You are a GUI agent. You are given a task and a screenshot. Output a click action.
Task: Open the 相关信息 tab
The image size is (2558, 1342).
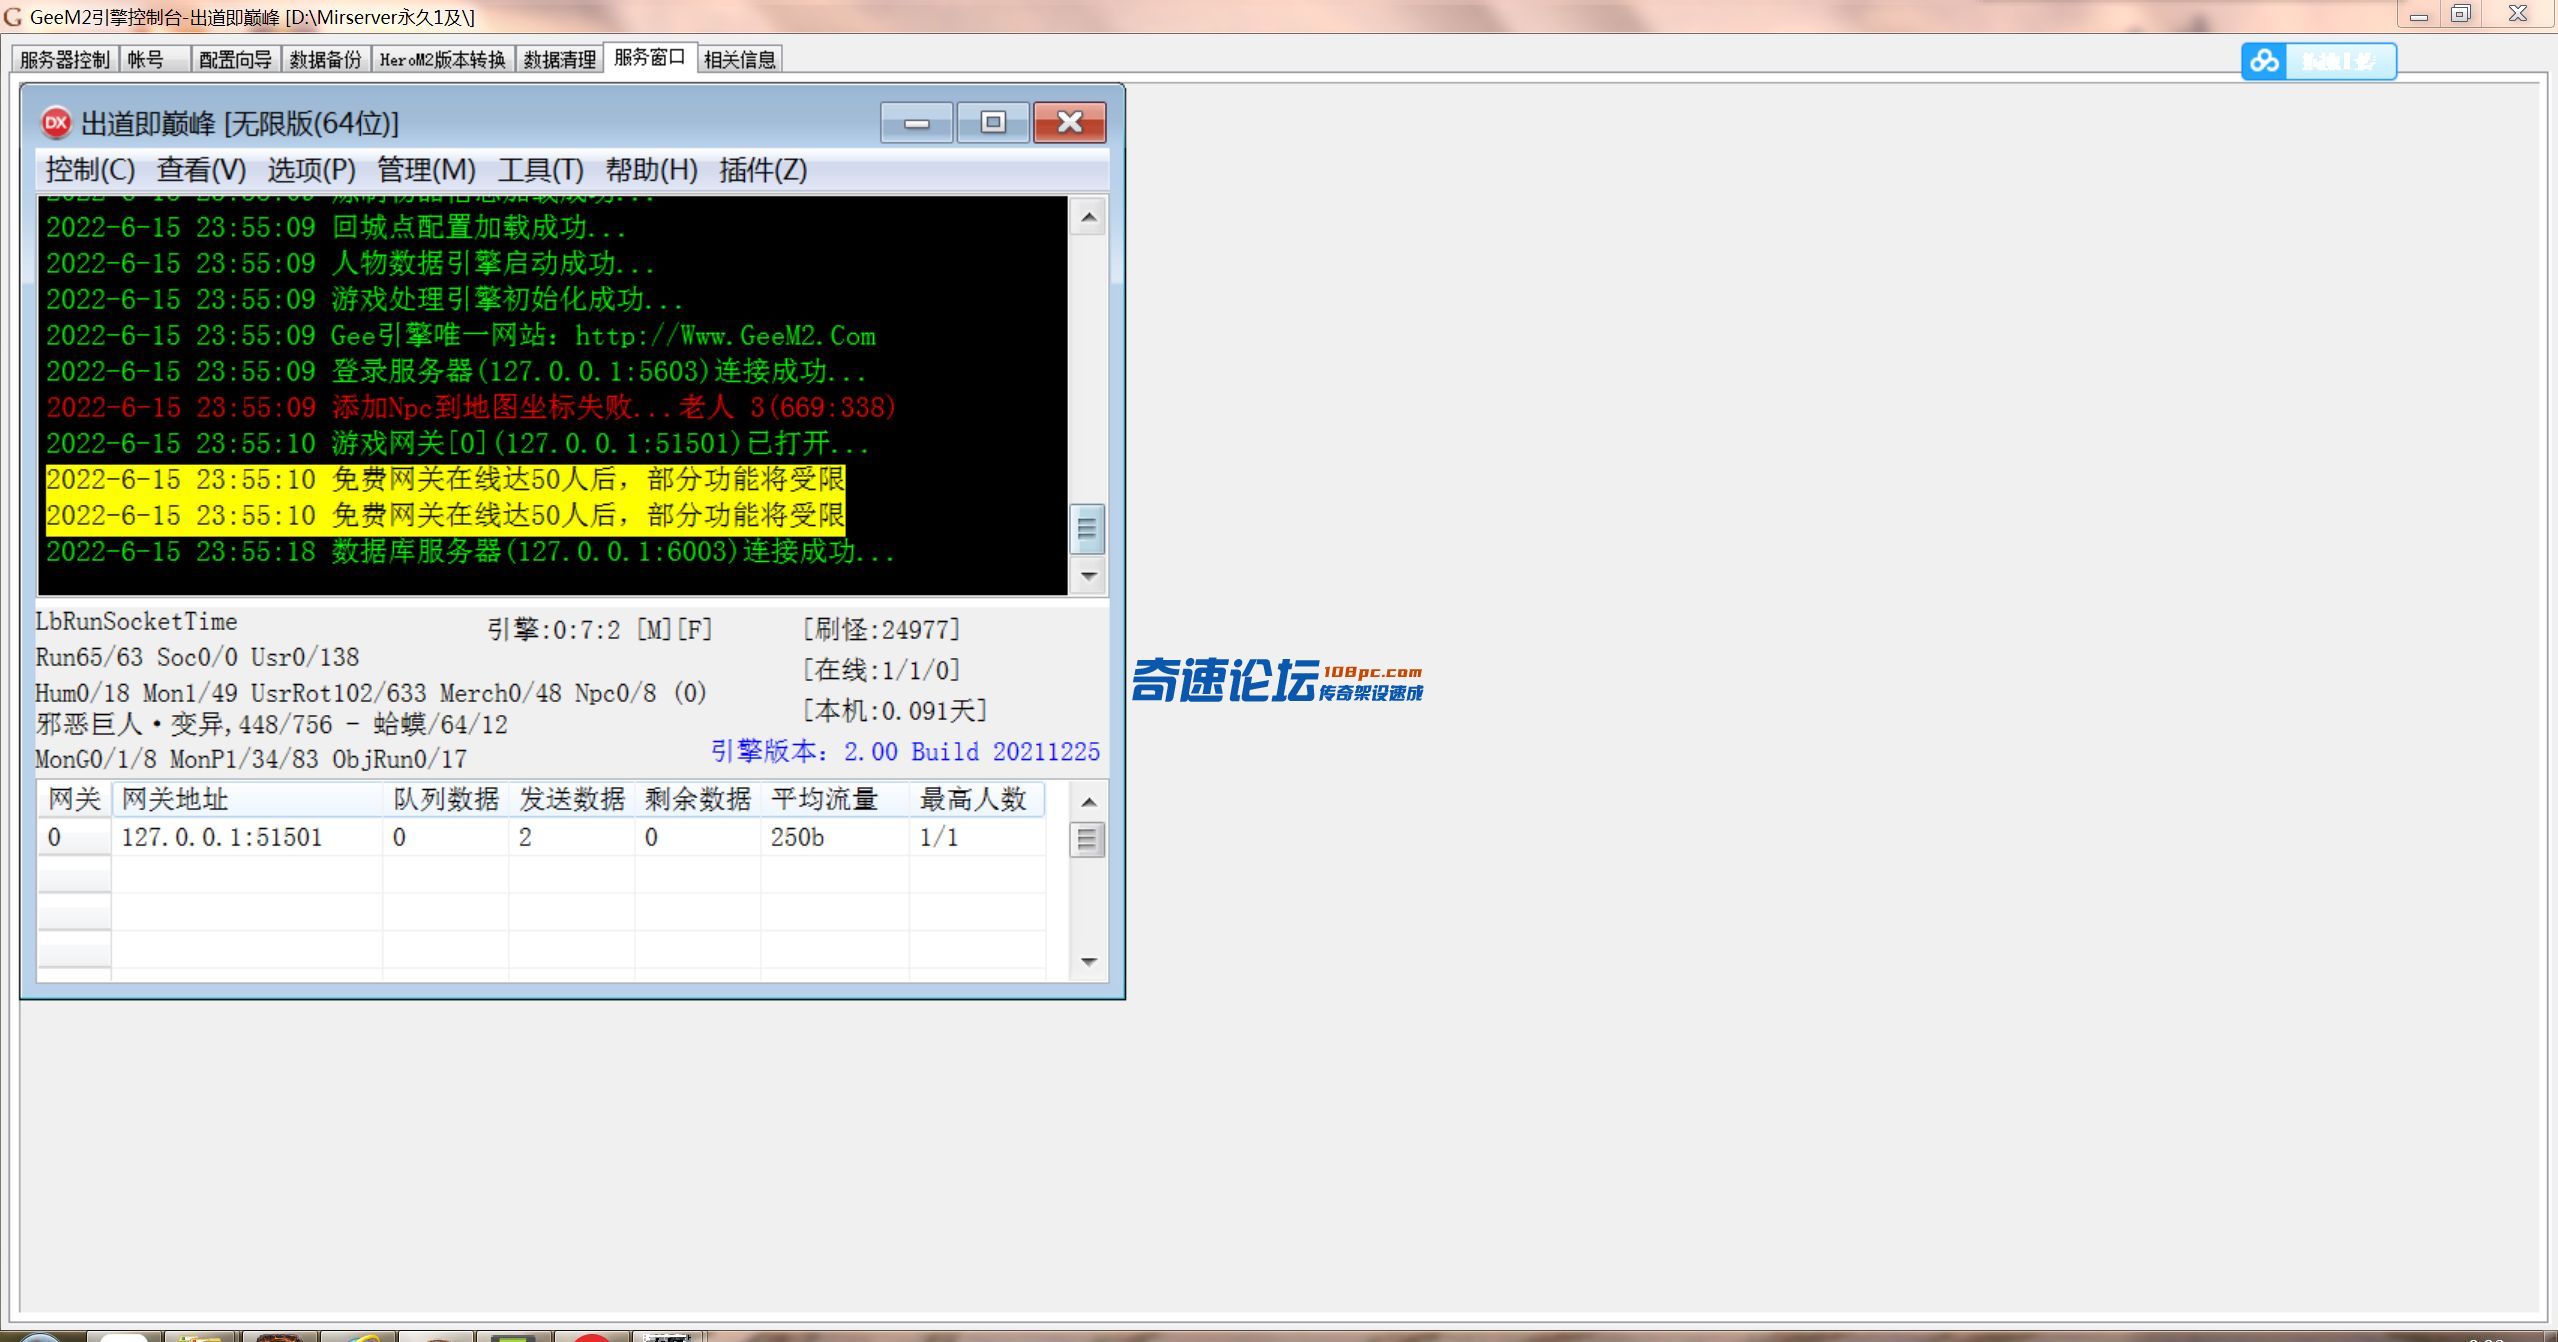[x=739, y=60]
